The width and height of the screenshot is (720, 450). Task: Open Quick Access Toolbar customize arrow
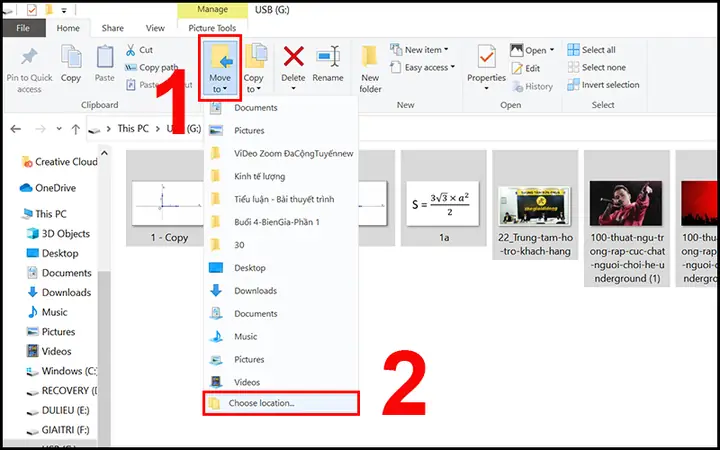click(64, 10)
